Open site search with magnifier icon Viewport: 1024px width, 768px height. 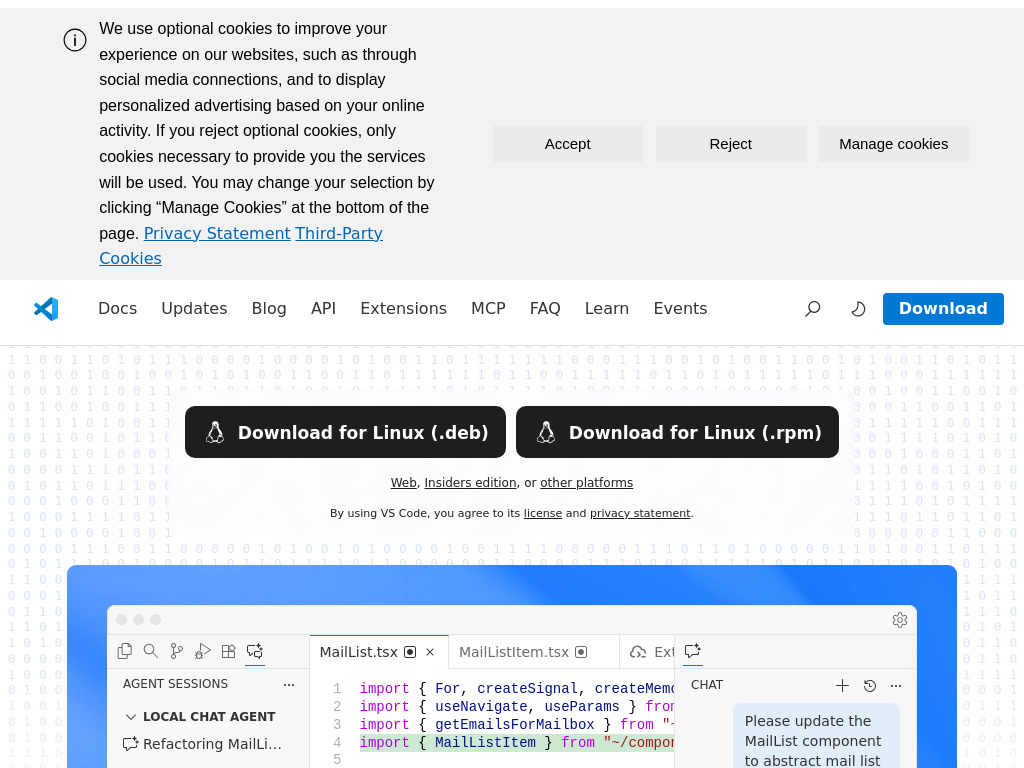(x=812, y=309)
